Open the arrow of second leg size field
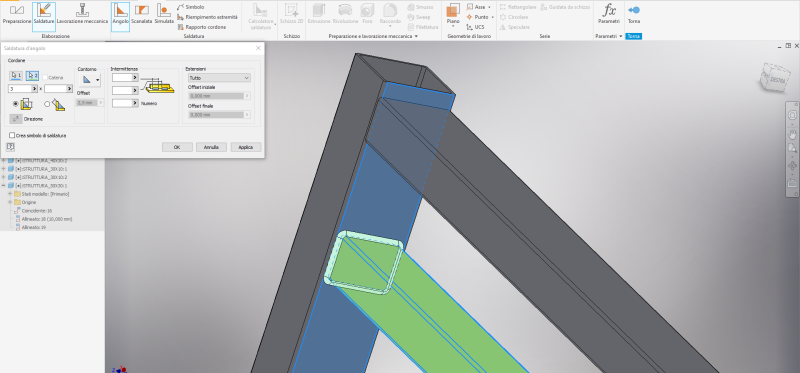Screen dimensions: 800x373 click(x=70, y=89)
